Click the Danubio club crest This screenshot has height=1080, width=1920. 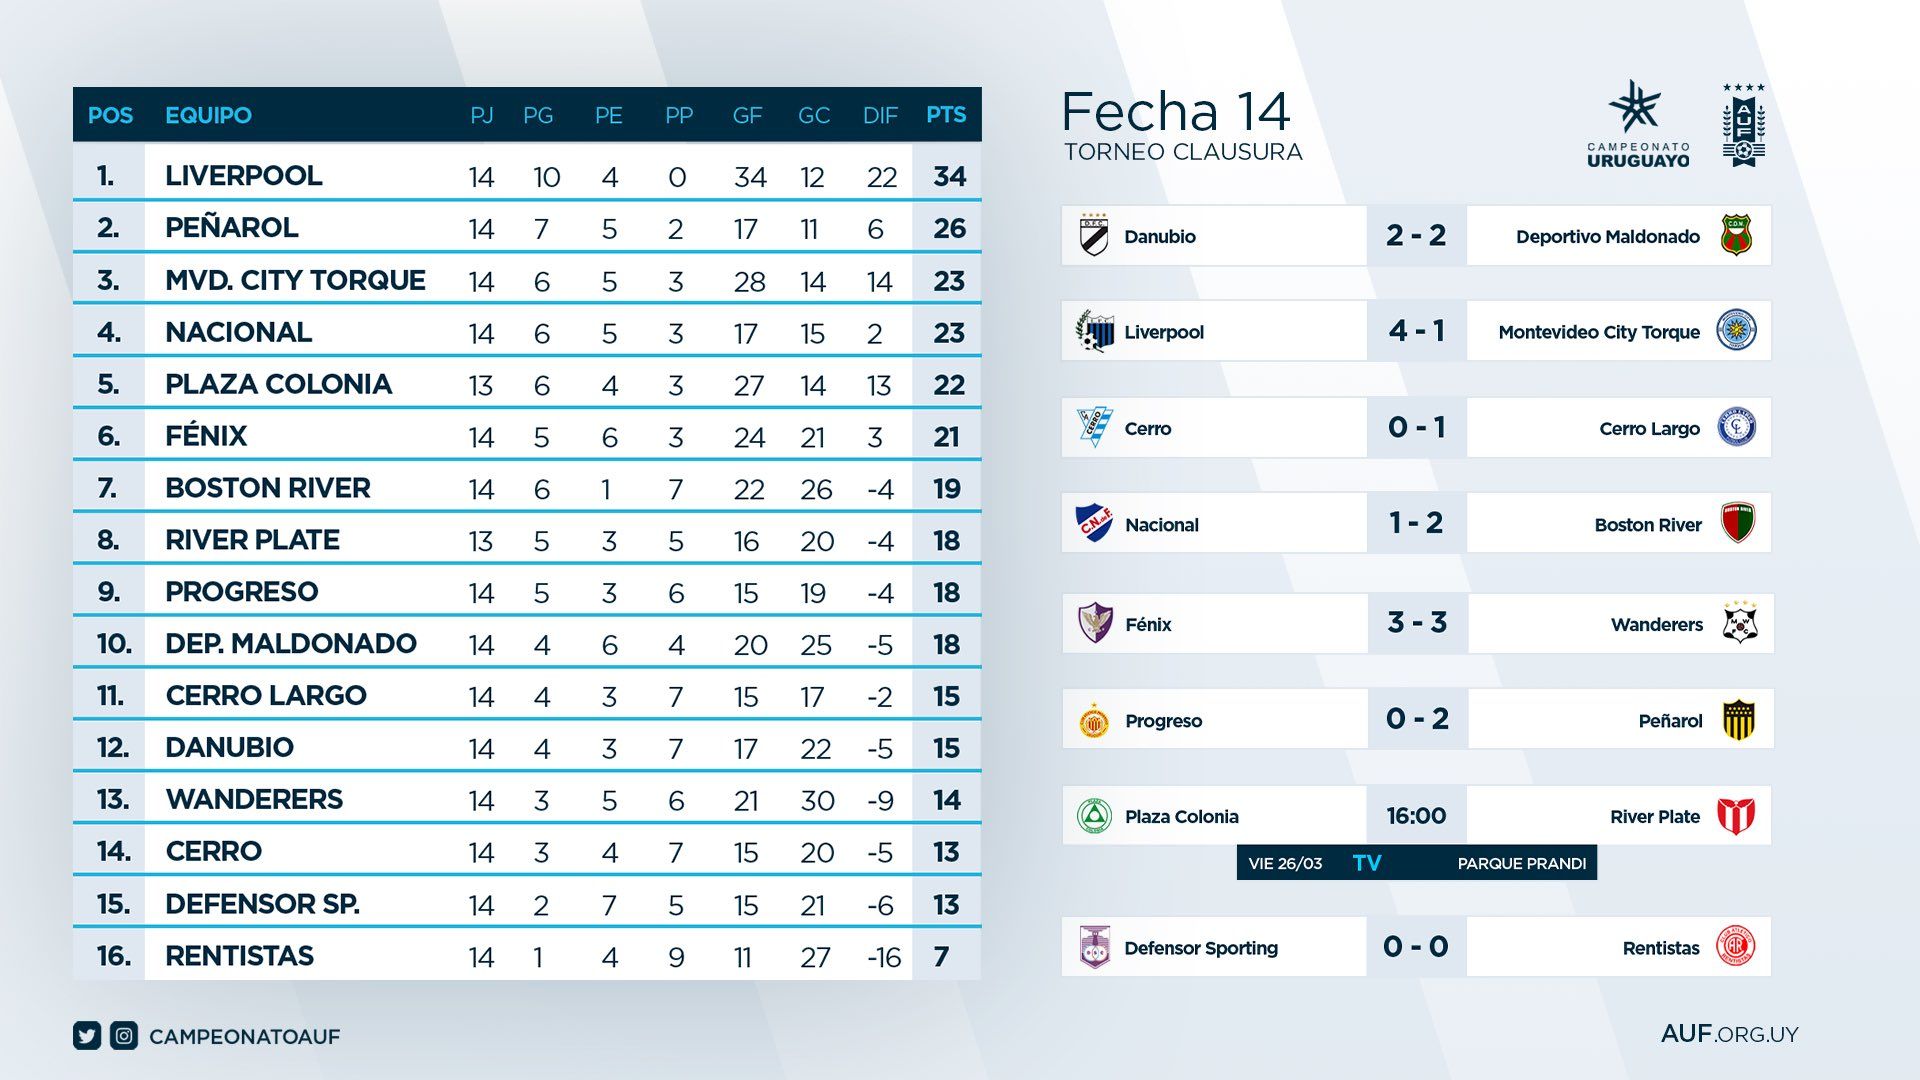(1094, 236)
